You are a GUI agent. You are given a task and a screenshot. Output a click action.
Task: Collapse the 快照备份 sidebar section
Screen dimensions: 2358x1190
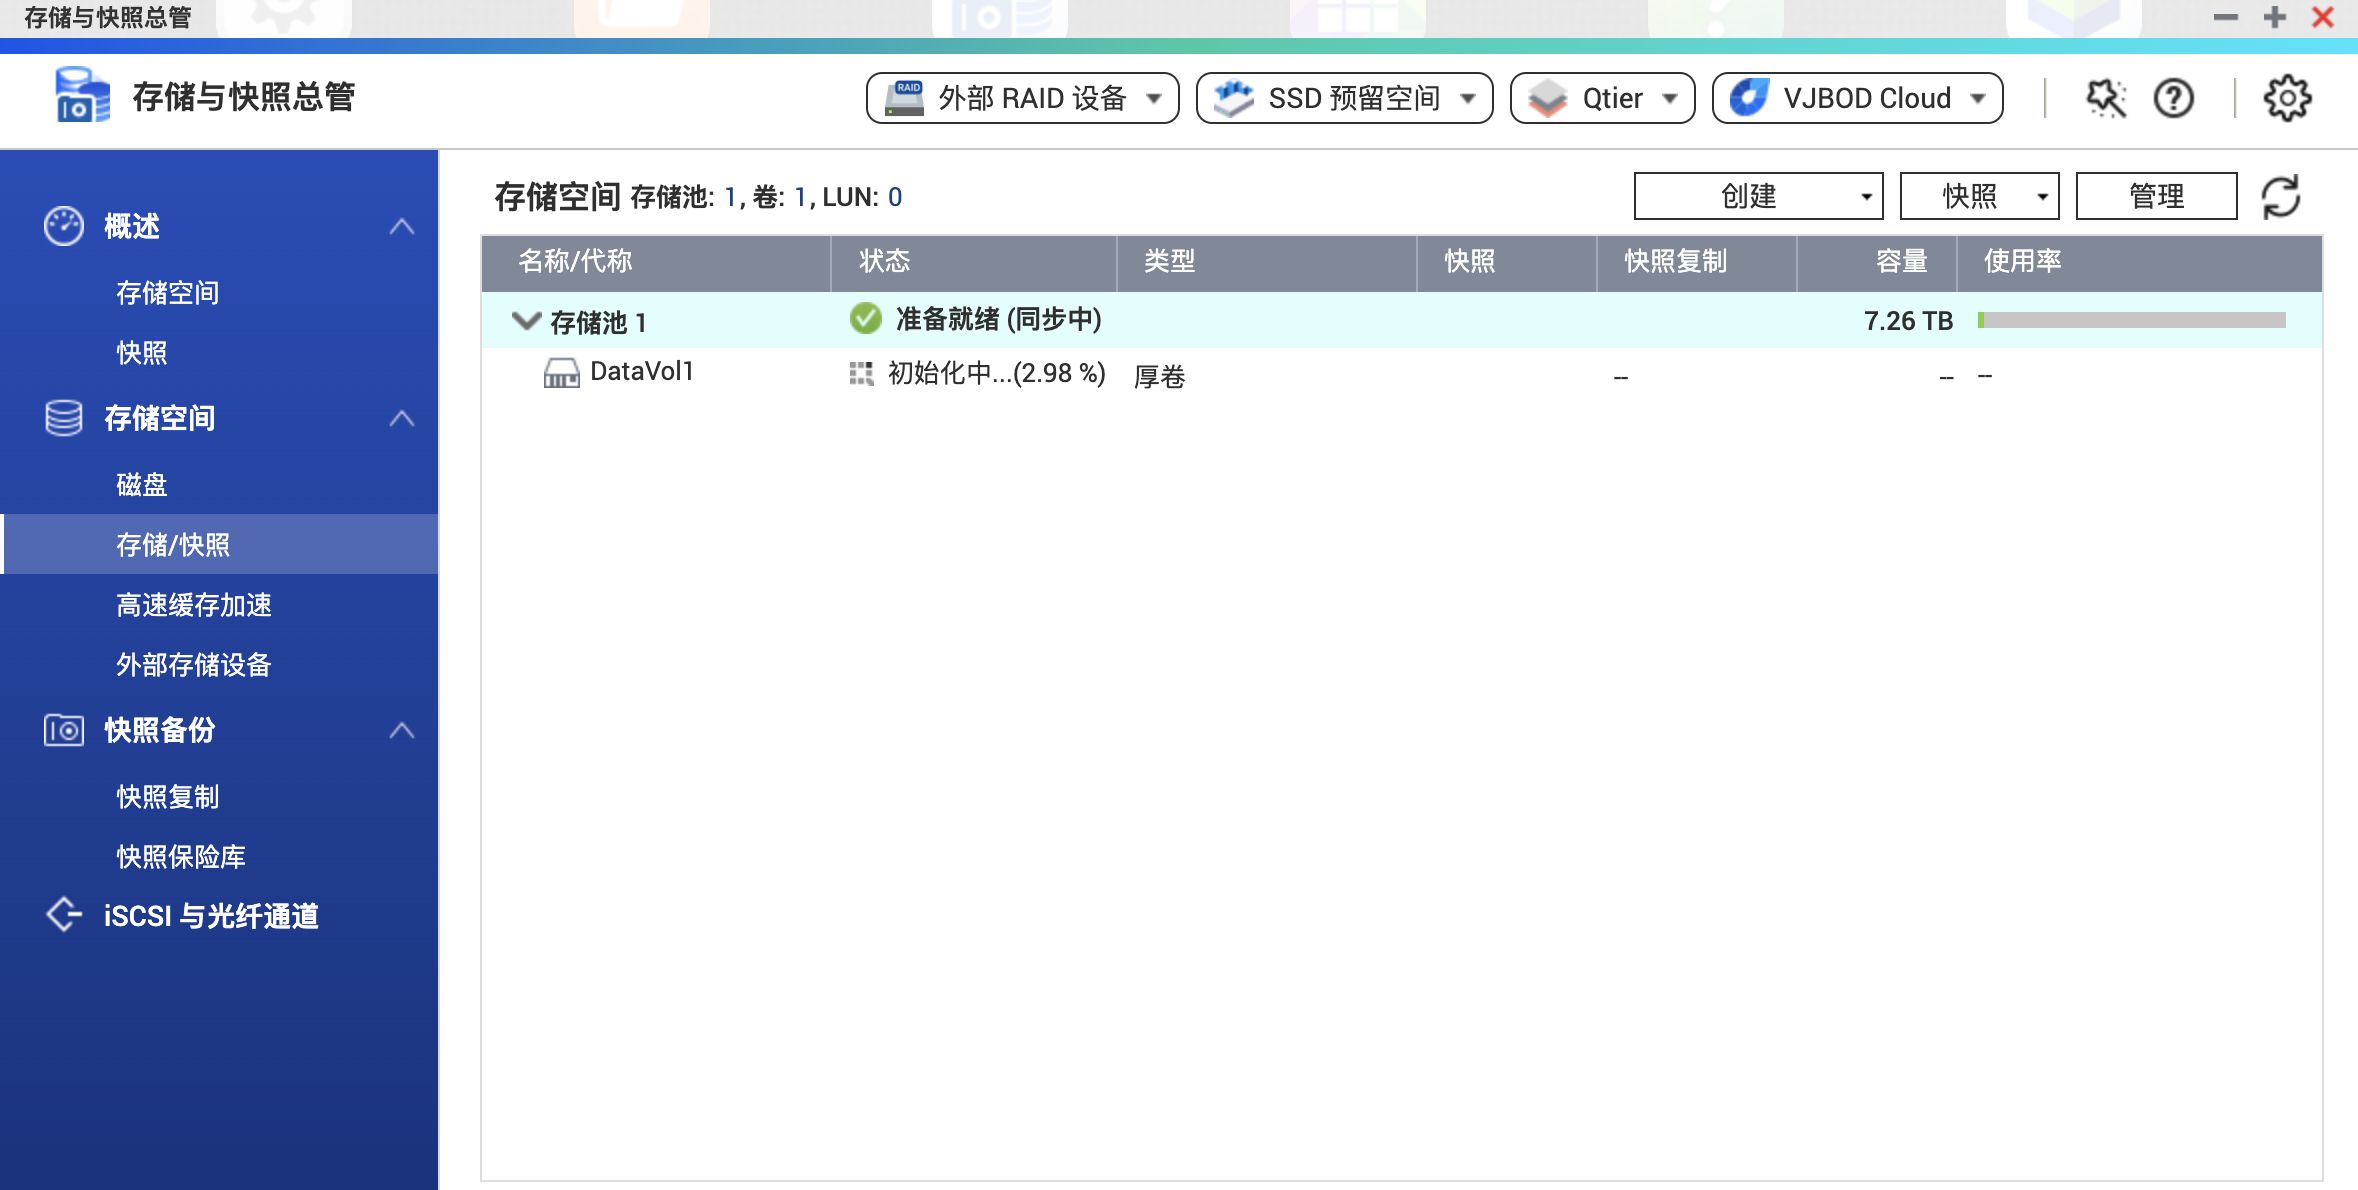click(401, 730)
